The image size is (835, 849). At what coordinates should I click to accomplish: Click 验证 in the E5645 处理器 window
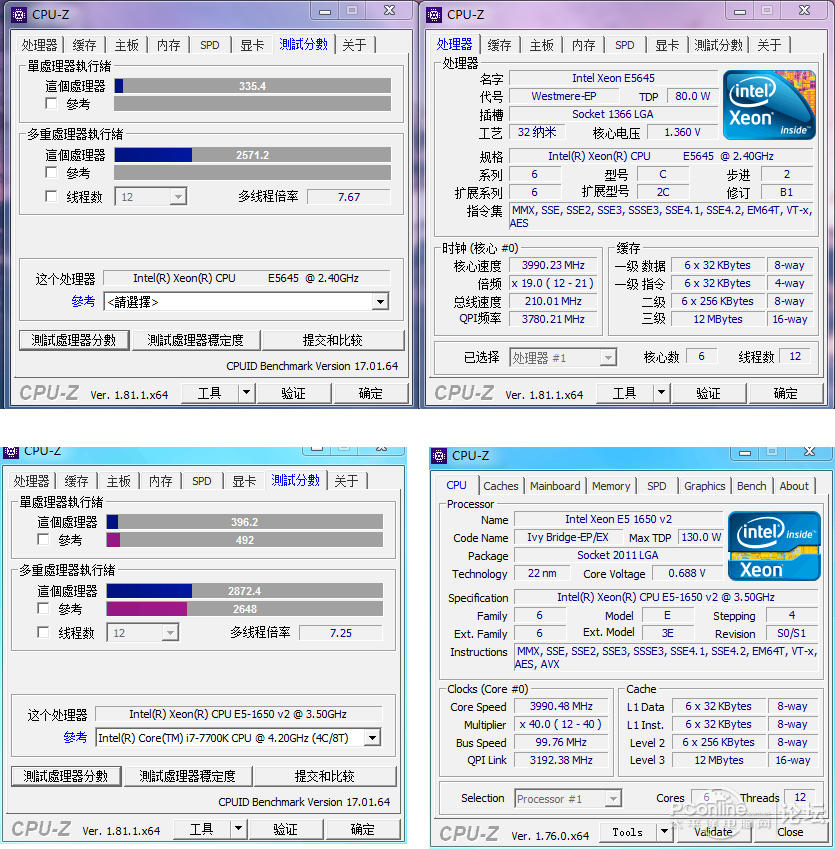[708, 393]
